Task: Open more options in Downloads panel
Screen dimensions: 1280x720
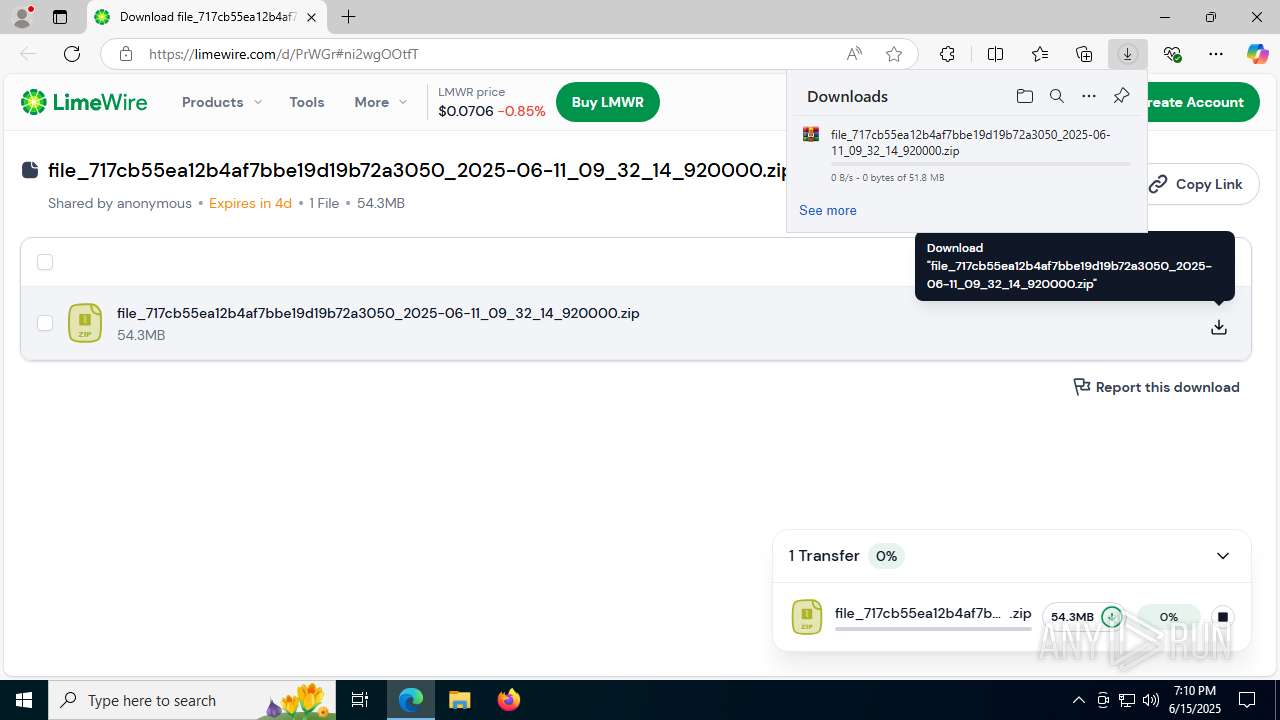Action: 1089,96
